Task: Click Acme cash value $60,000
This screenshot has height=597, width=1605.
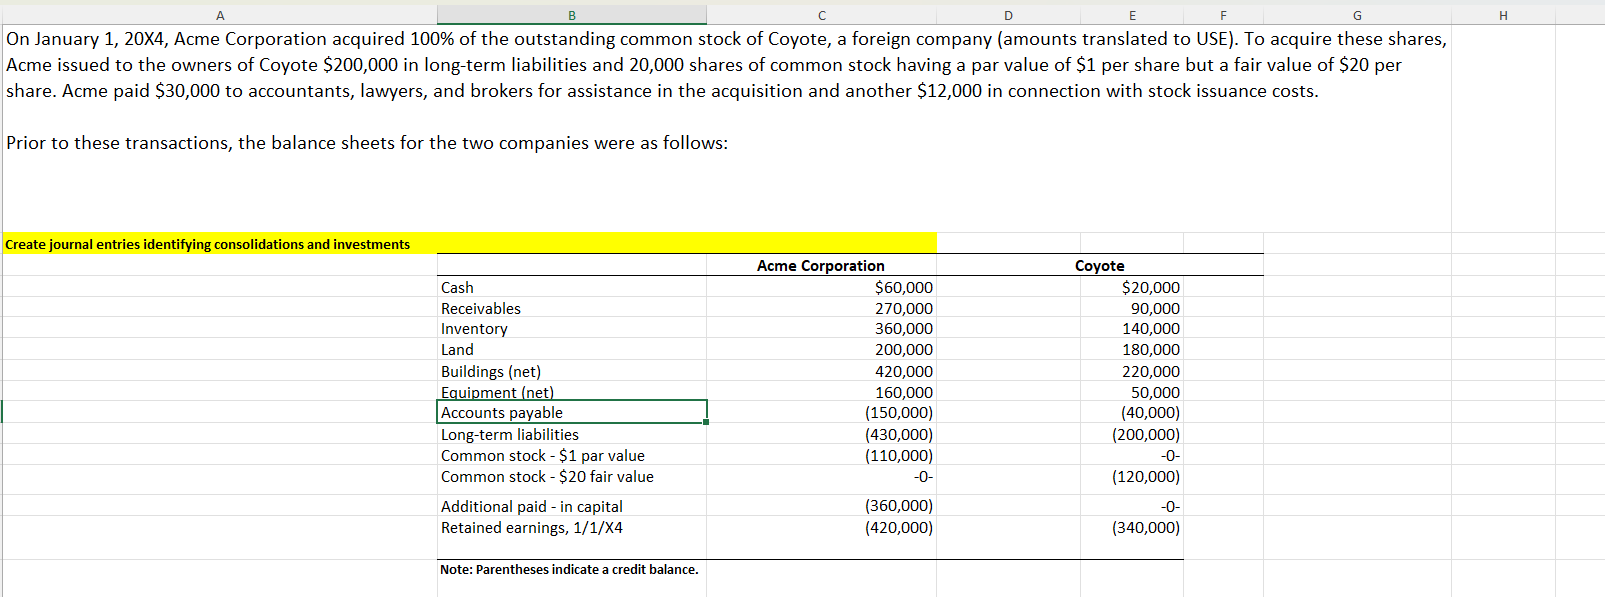Action: [822, 287]
